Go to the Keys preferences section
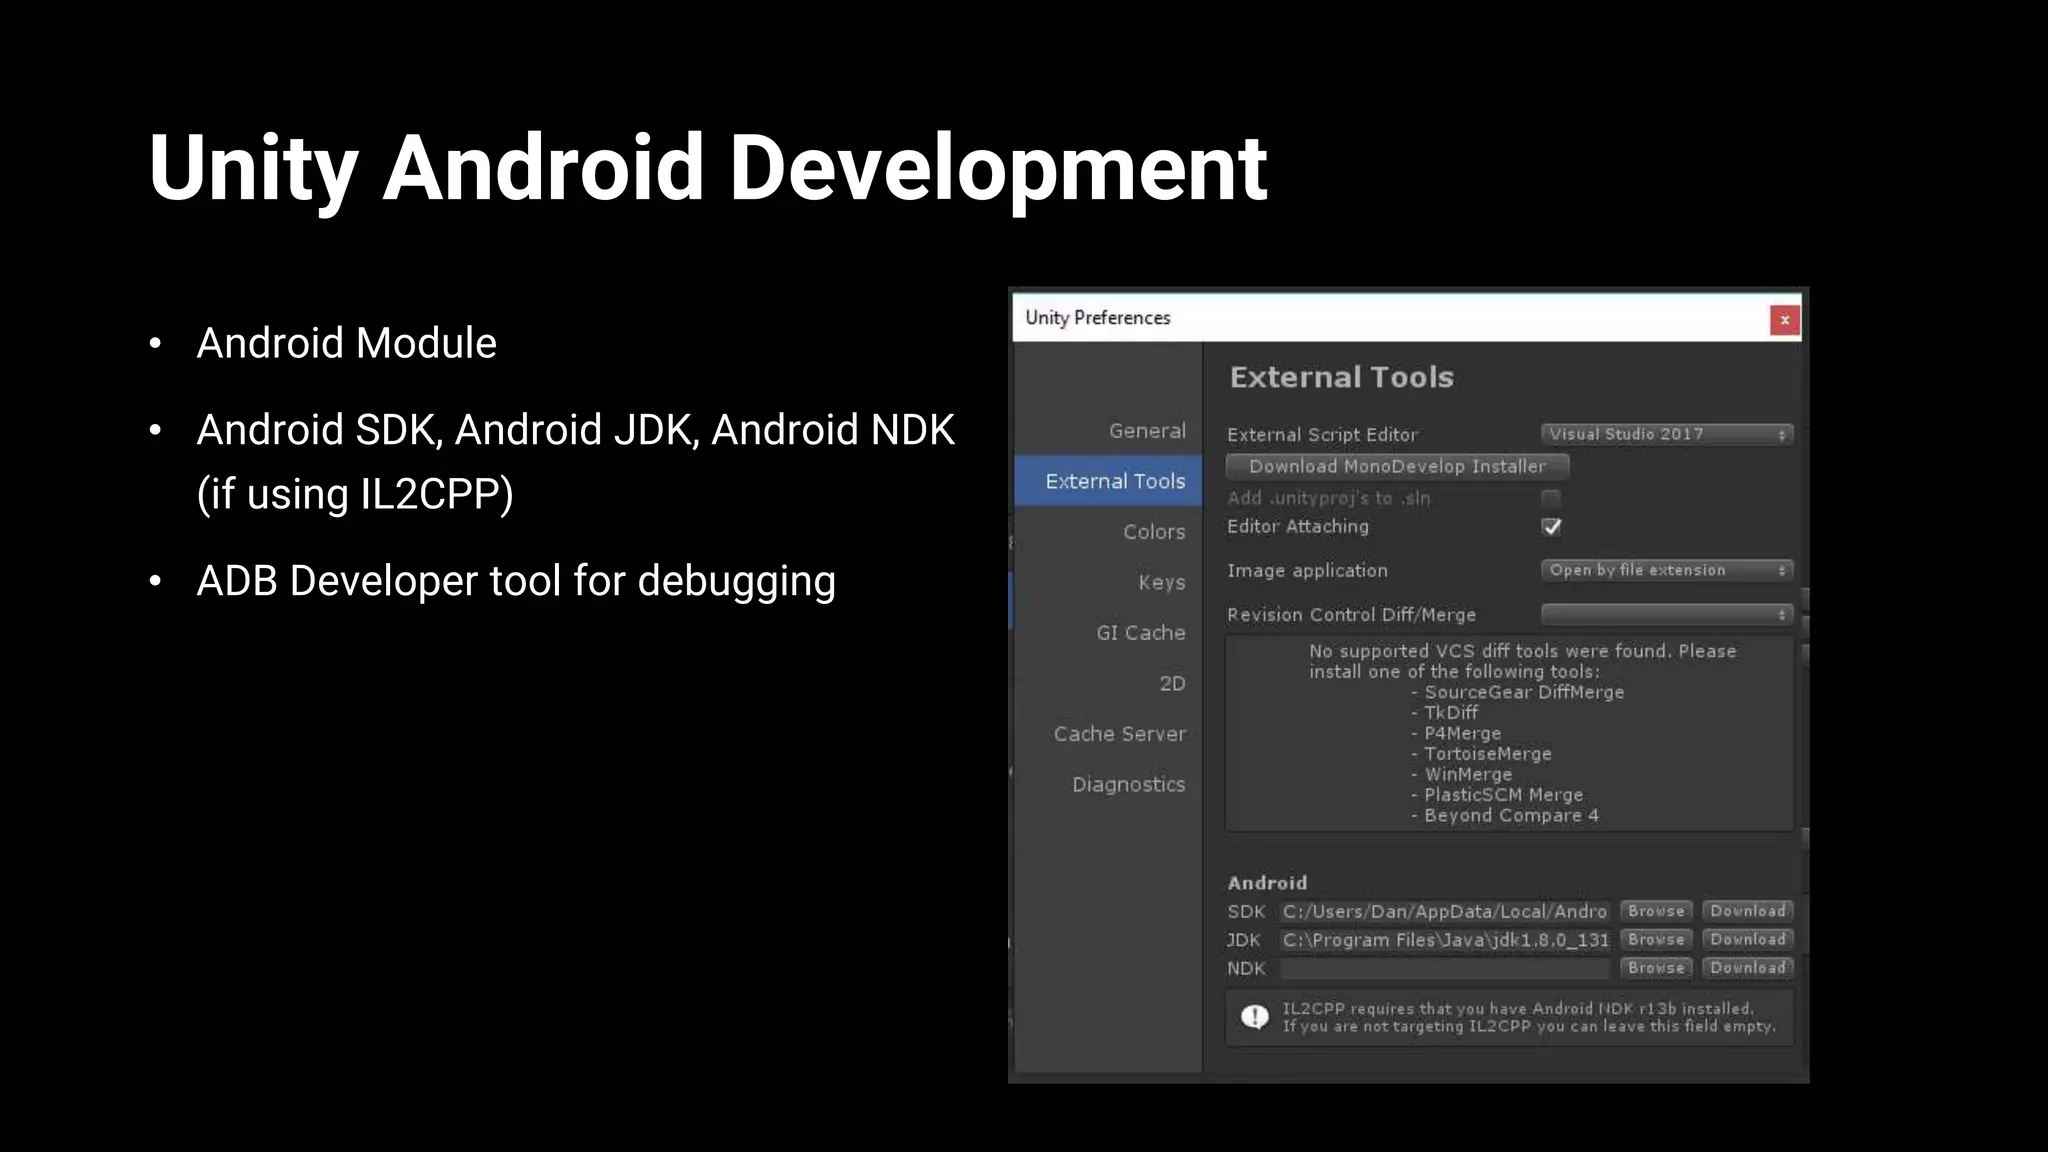 point(1162,582)
